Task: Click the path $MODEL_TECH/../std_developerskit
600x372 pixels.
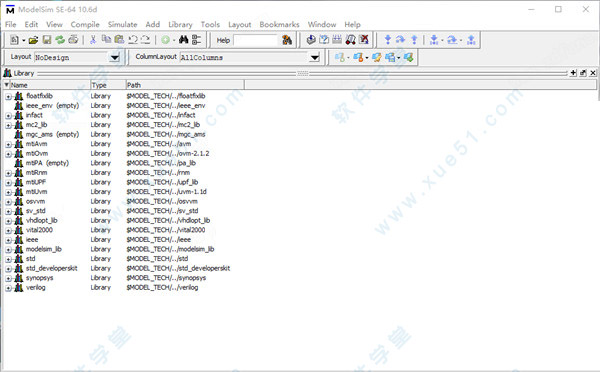Action: [178, 268]
